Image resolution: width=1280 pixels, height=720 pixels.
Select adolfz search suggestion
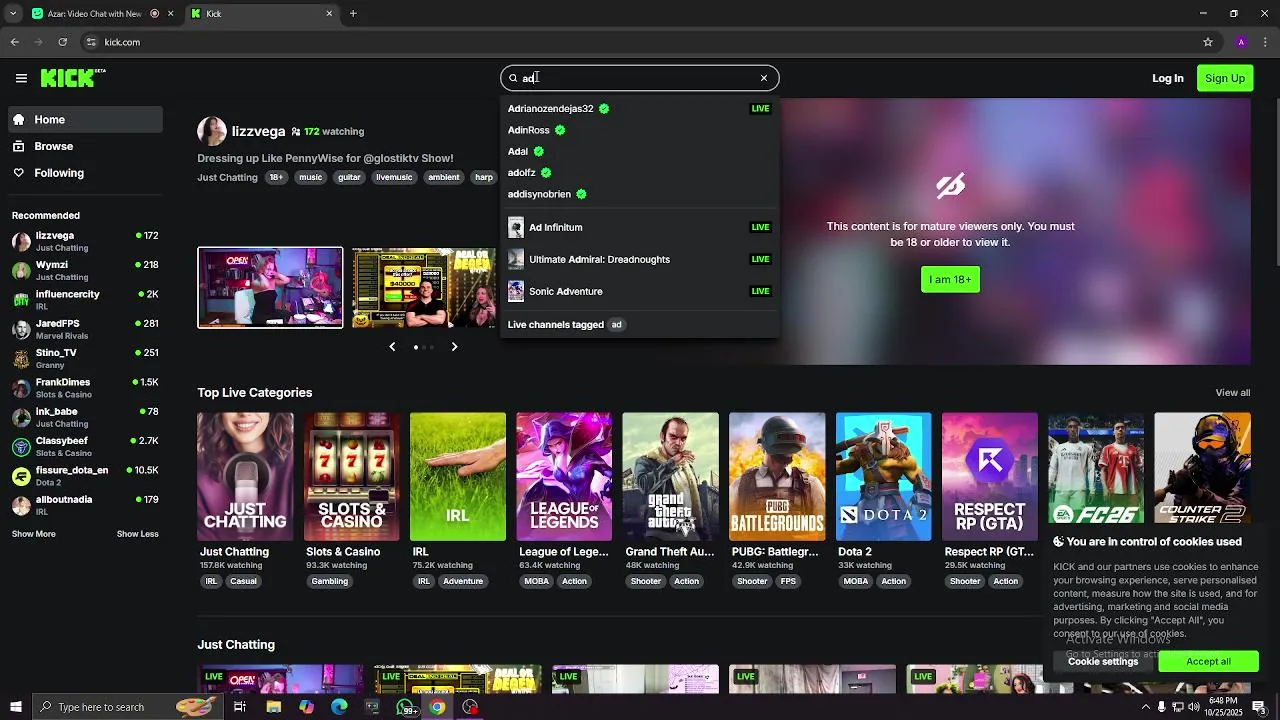point(639,172)
